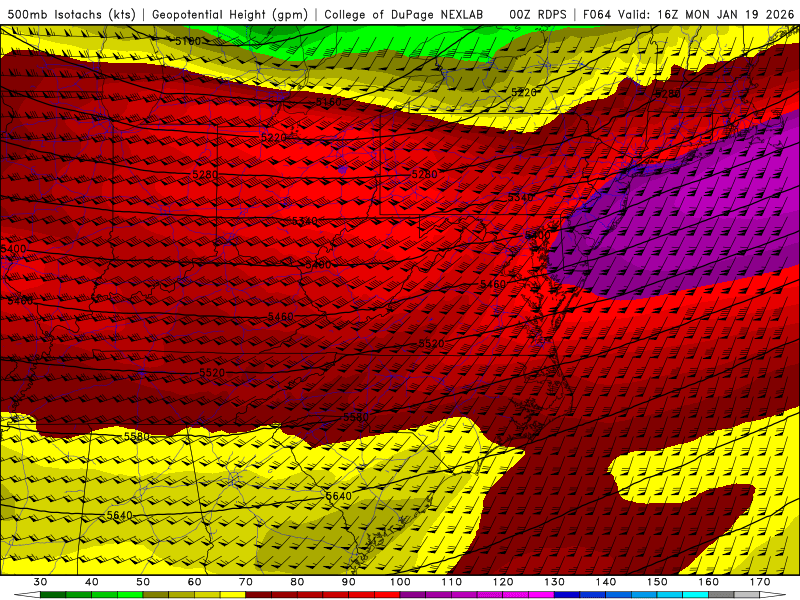Select the 'Valid: 16Z MON JAN 19 2026' text

[706, 15]
